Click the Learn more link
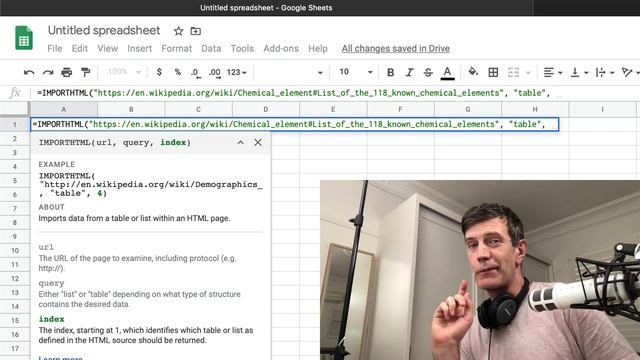Viewport: 640px width, 360px height. [60, 358]
